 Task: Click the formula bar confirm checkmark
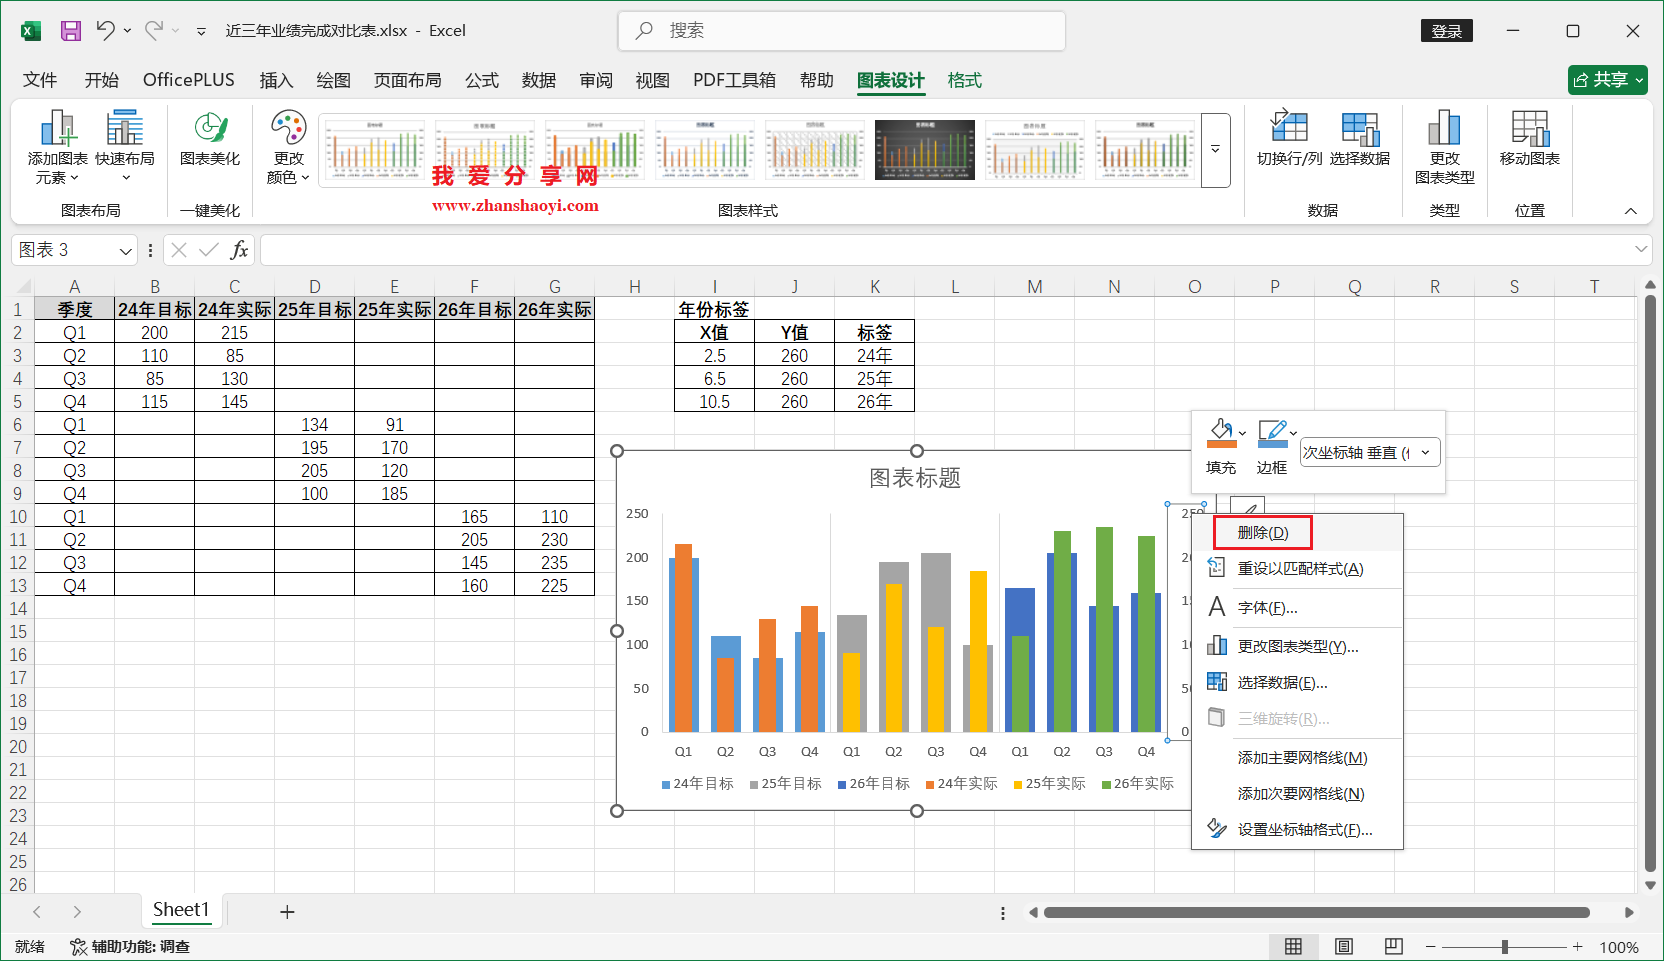pos(209,250)
